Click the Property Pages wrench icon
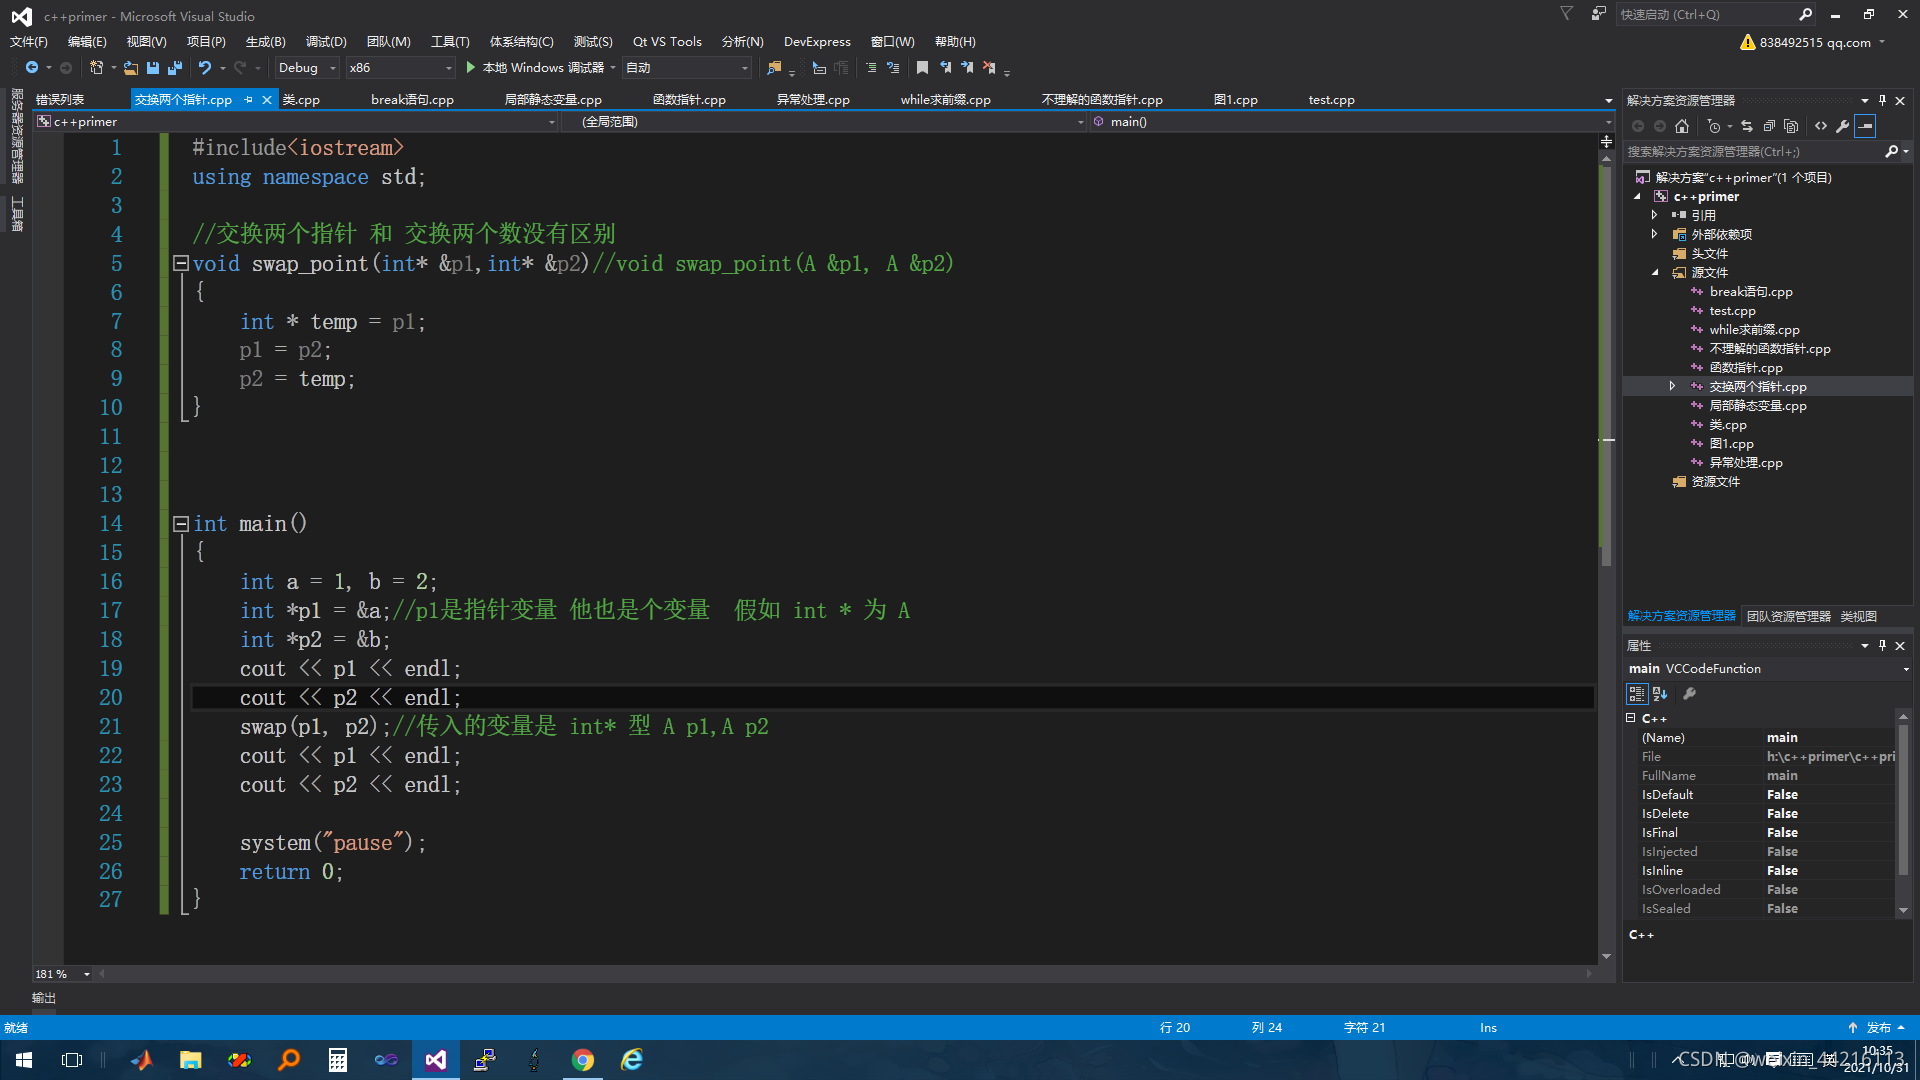 click(1690, 694)
